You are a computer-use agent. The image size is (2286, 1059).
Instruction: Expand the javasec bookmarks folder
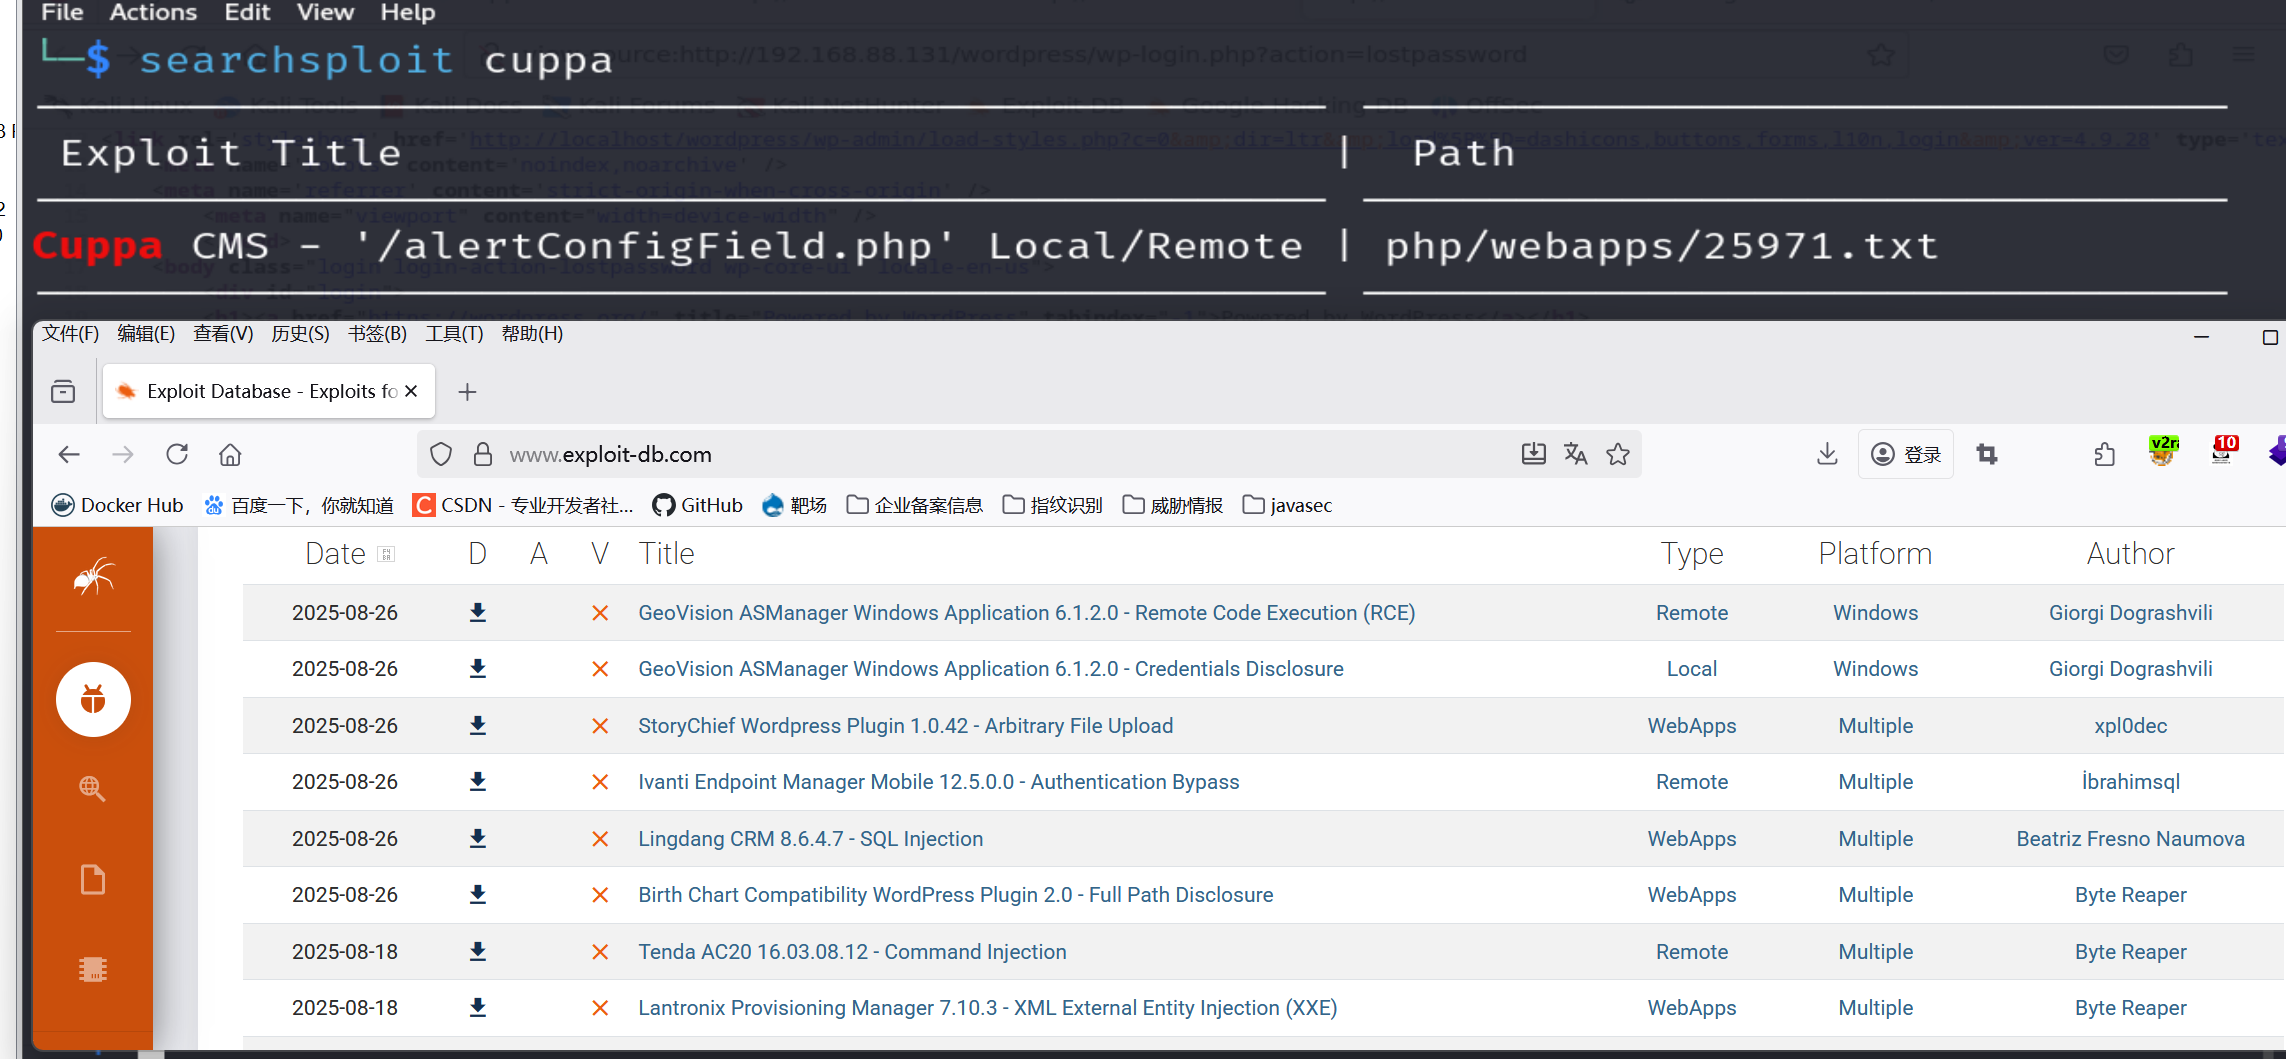(1288, 505)
